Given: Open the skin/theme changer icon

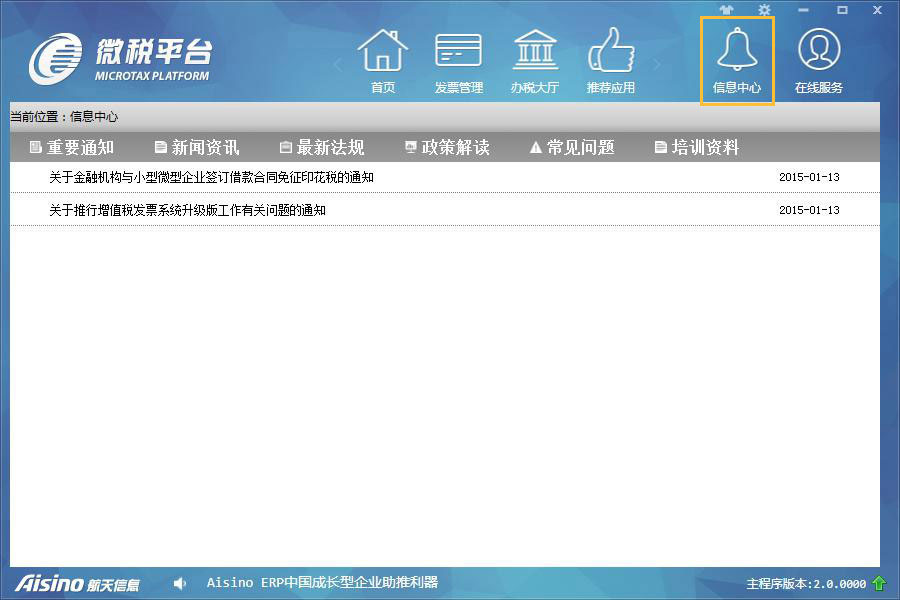Looking at the screenshot, I should coord(728,10).
